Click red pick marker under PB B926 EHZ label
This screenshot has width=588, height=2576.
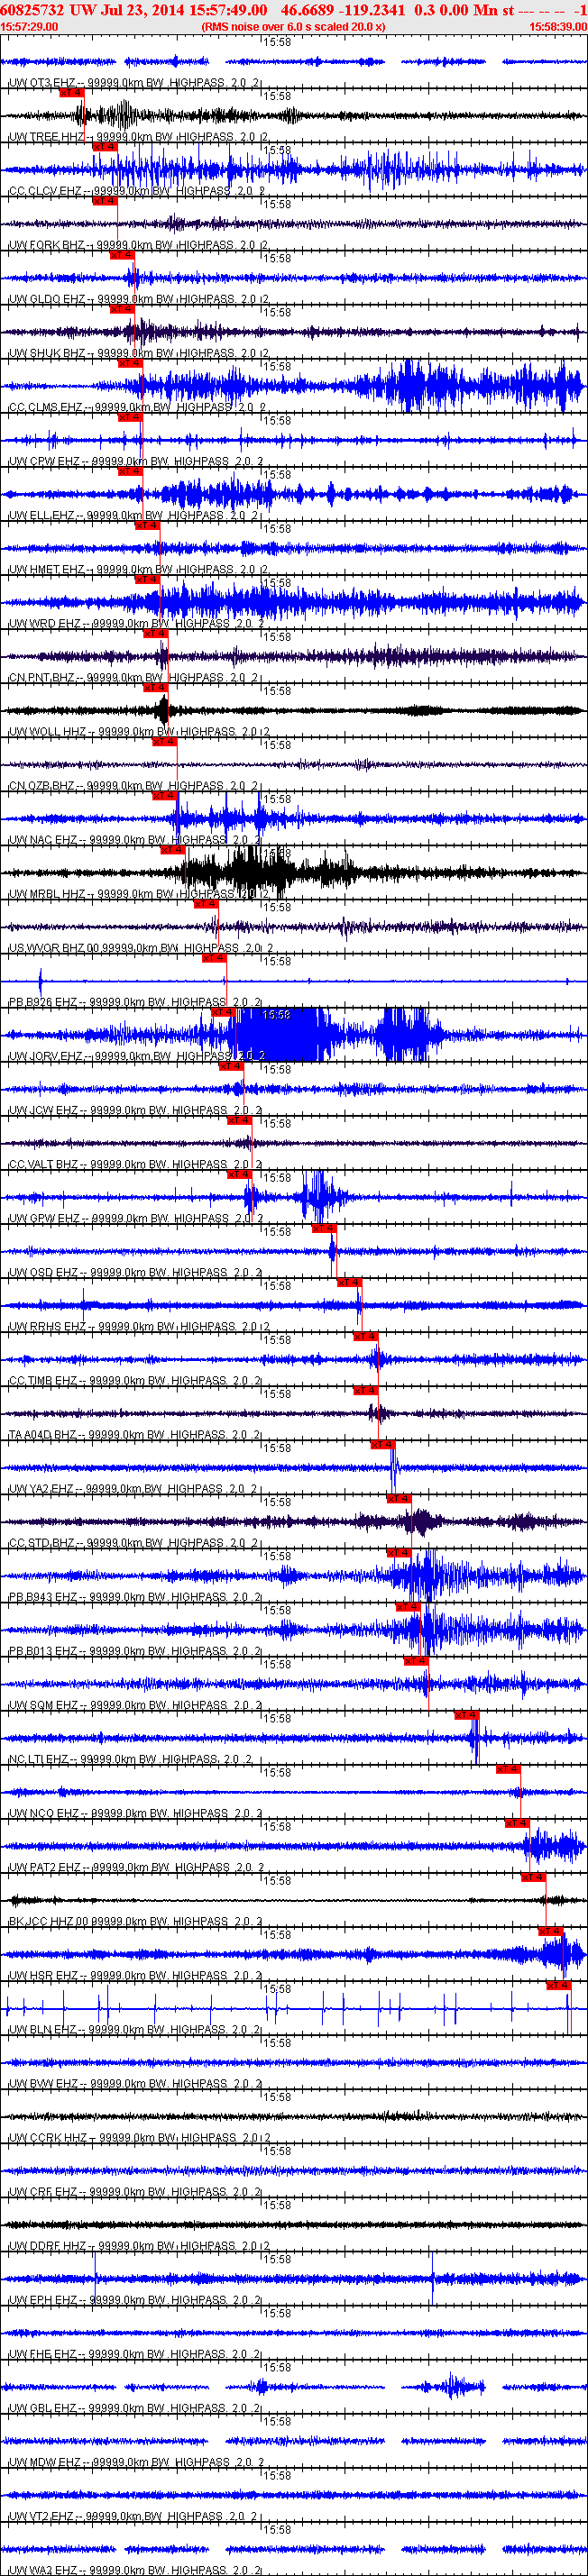[222, 1012]
